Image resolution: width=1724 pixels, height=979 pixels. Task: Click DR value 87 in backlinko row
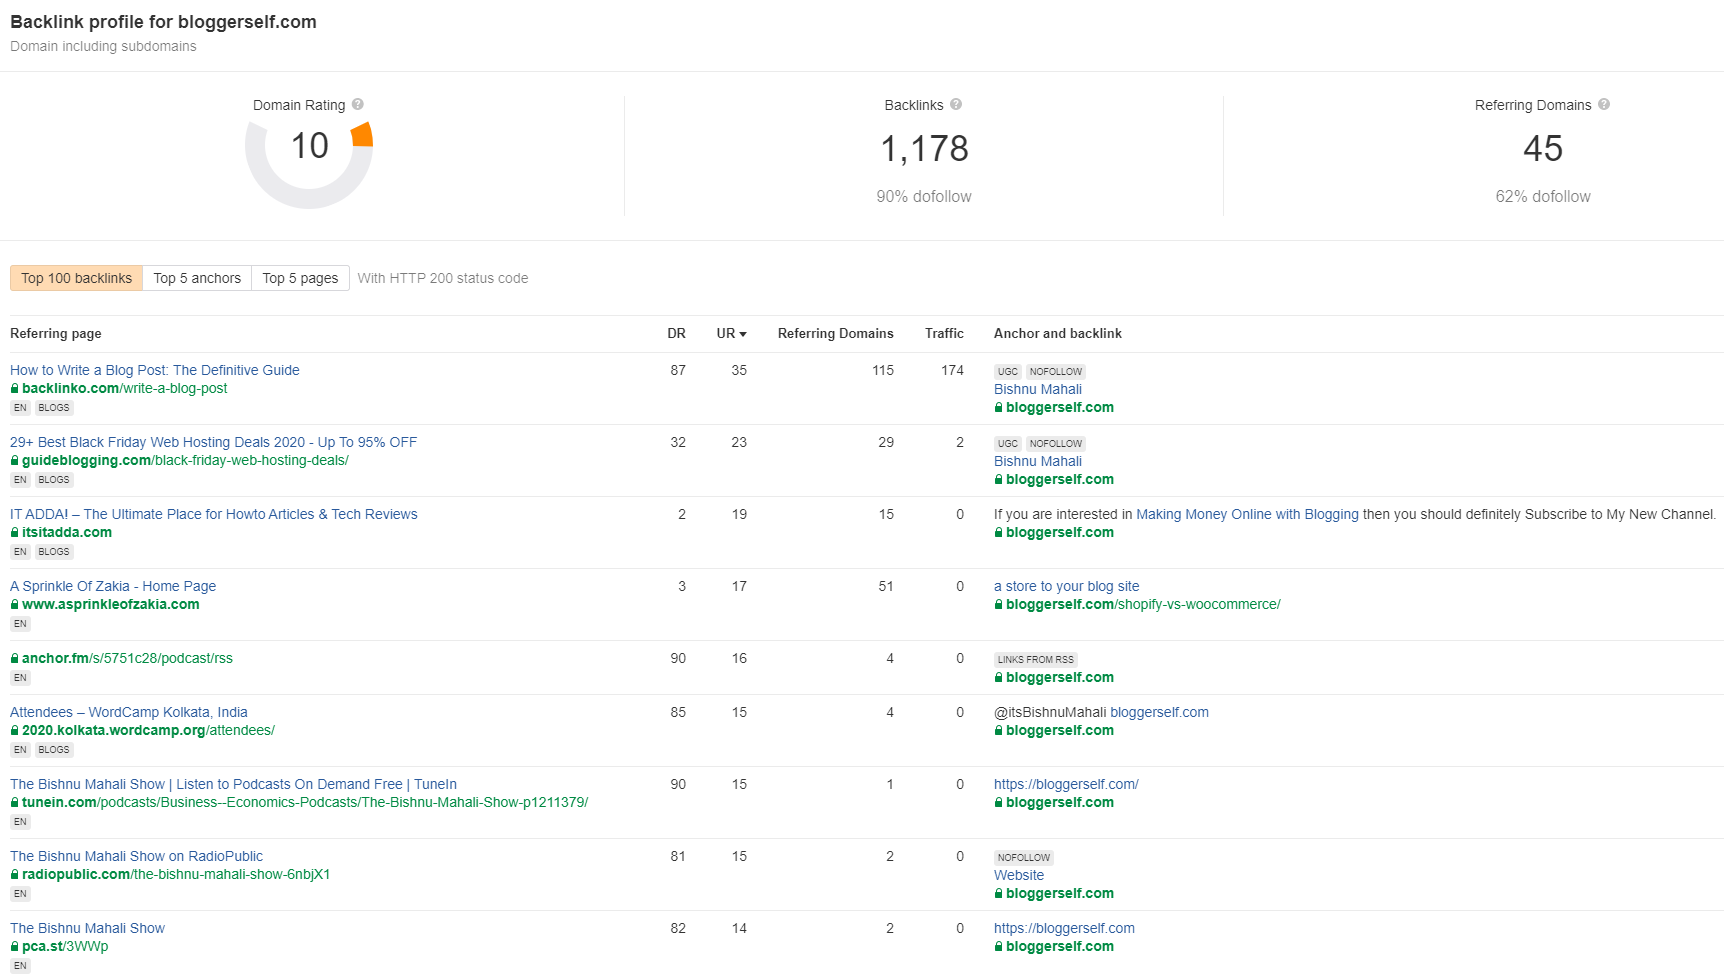click(678, 370)
